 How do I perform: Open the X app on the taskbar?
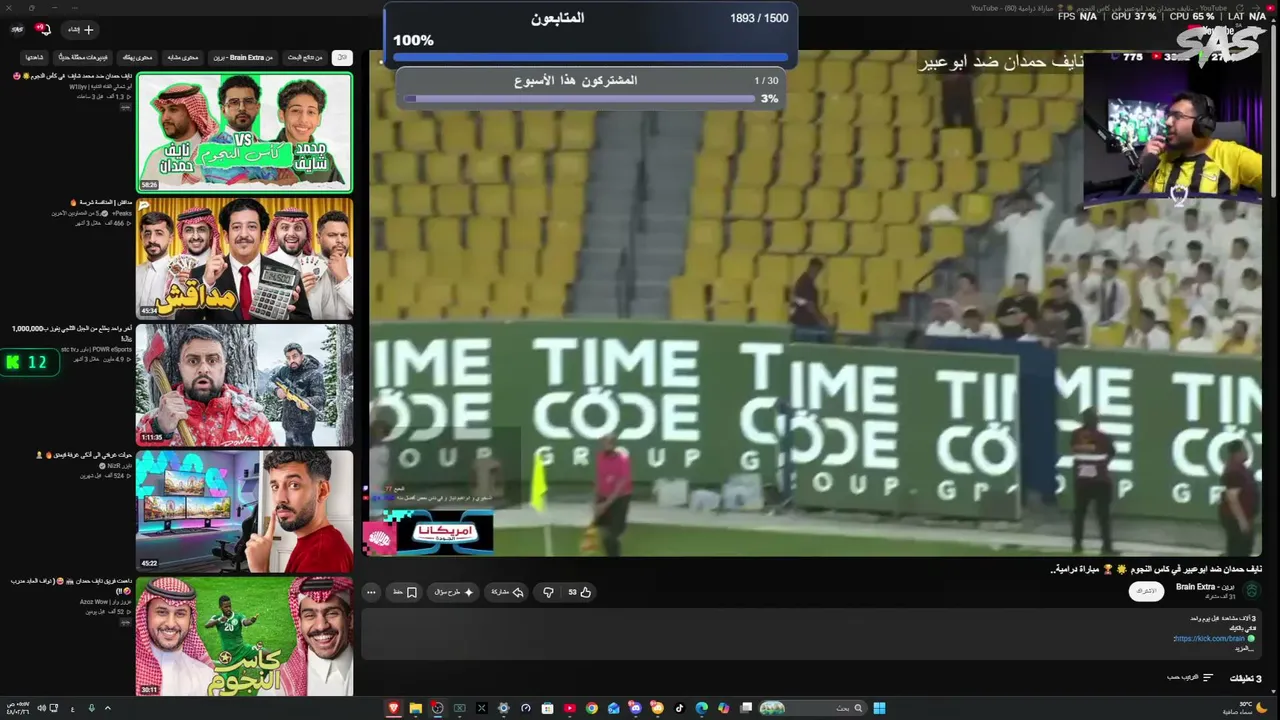coord(481,708)
